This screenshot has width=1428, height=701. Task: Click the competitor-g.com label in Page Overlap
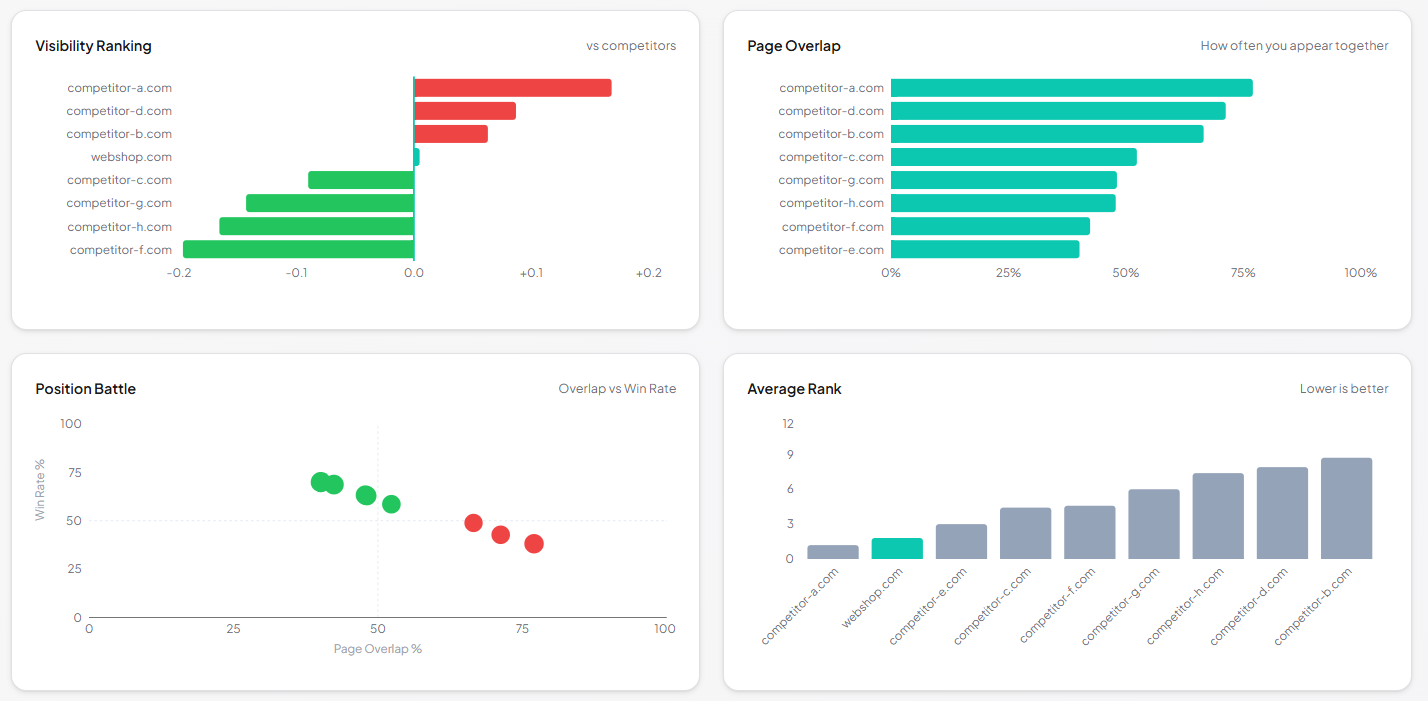click(830, 179)
